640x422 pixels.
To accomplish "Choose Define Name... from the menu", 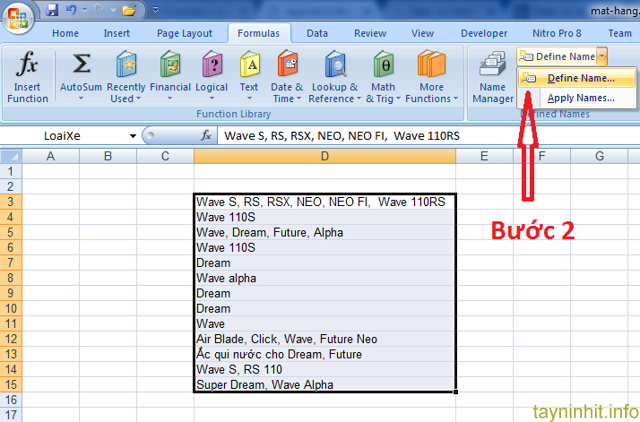I will 580,78.
